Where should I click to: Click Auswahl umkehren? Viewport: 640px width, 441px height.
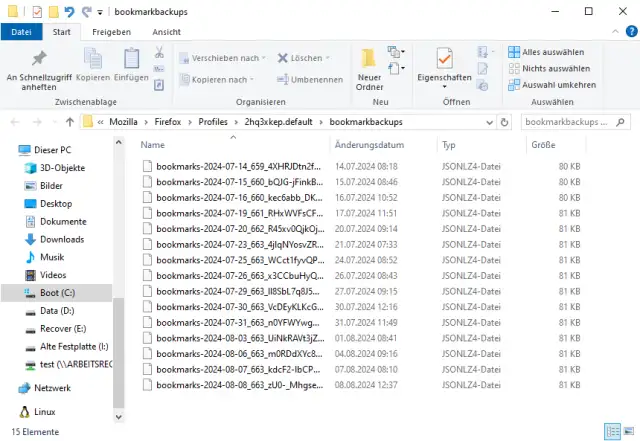pyautogui.click(x=552, y=85)
